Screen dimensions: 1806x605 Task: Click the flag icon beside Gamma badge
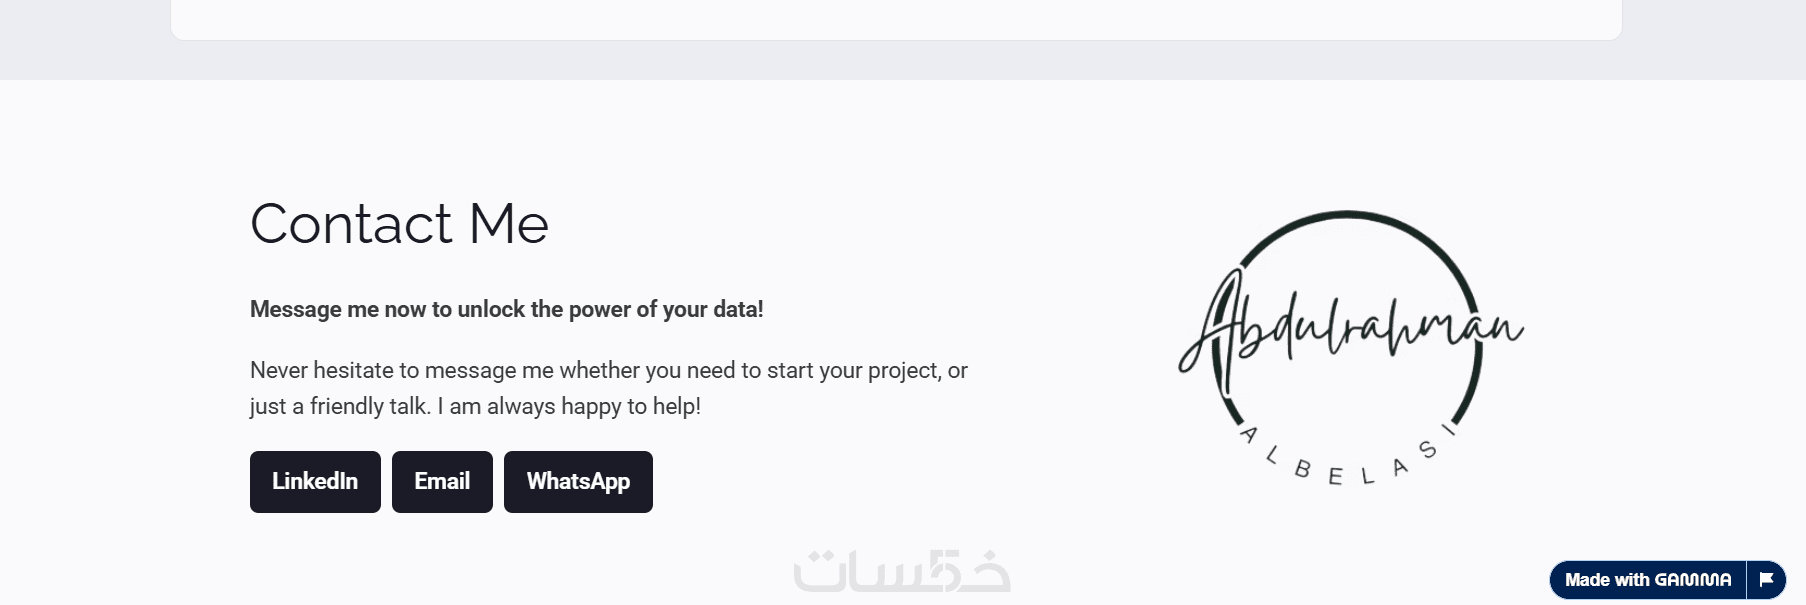pyautogui.click(x=1766, y=580)
